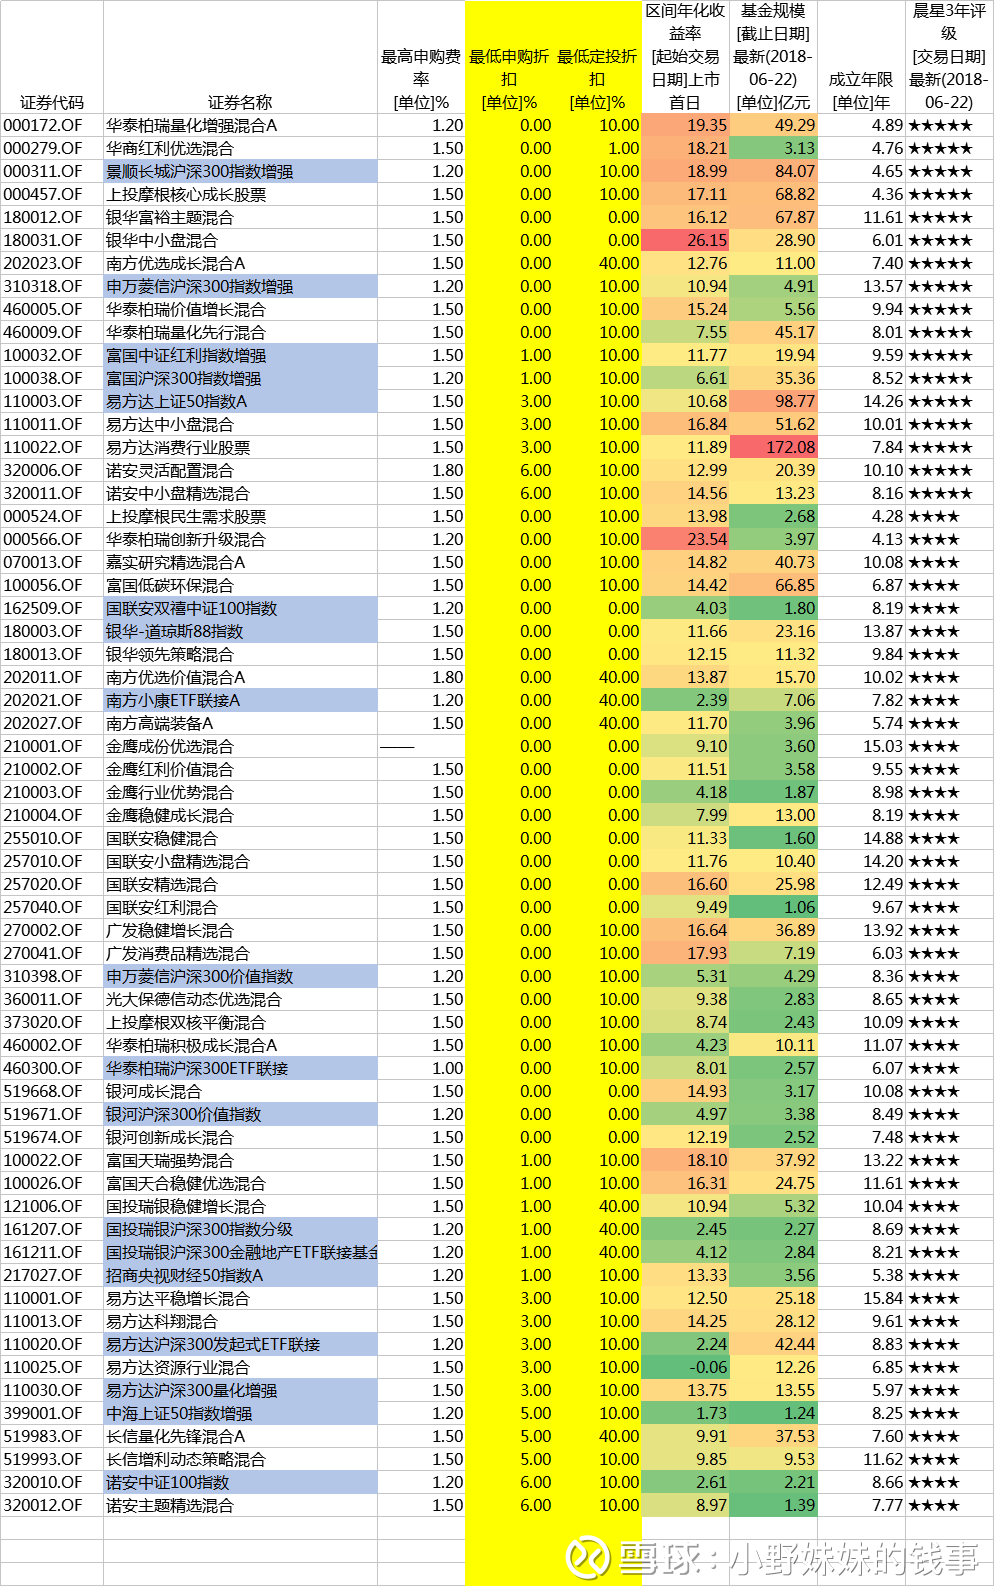Screen dimensions: 994x1586
Task: Click the security code 000311.OF
Action: 43,172
